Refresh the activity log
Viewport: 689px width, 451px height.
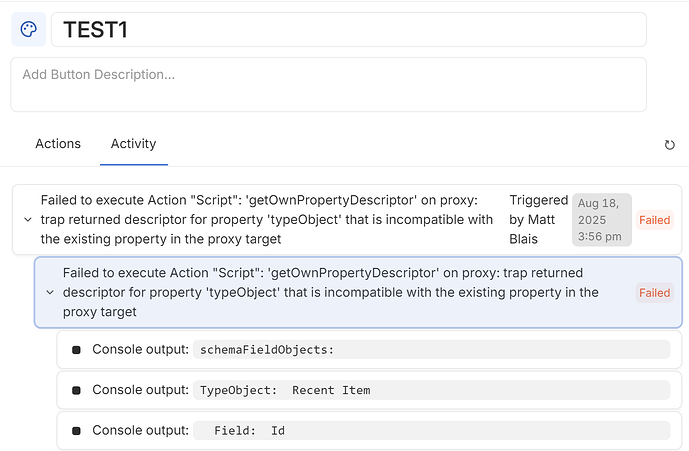(x=670, y=145)
